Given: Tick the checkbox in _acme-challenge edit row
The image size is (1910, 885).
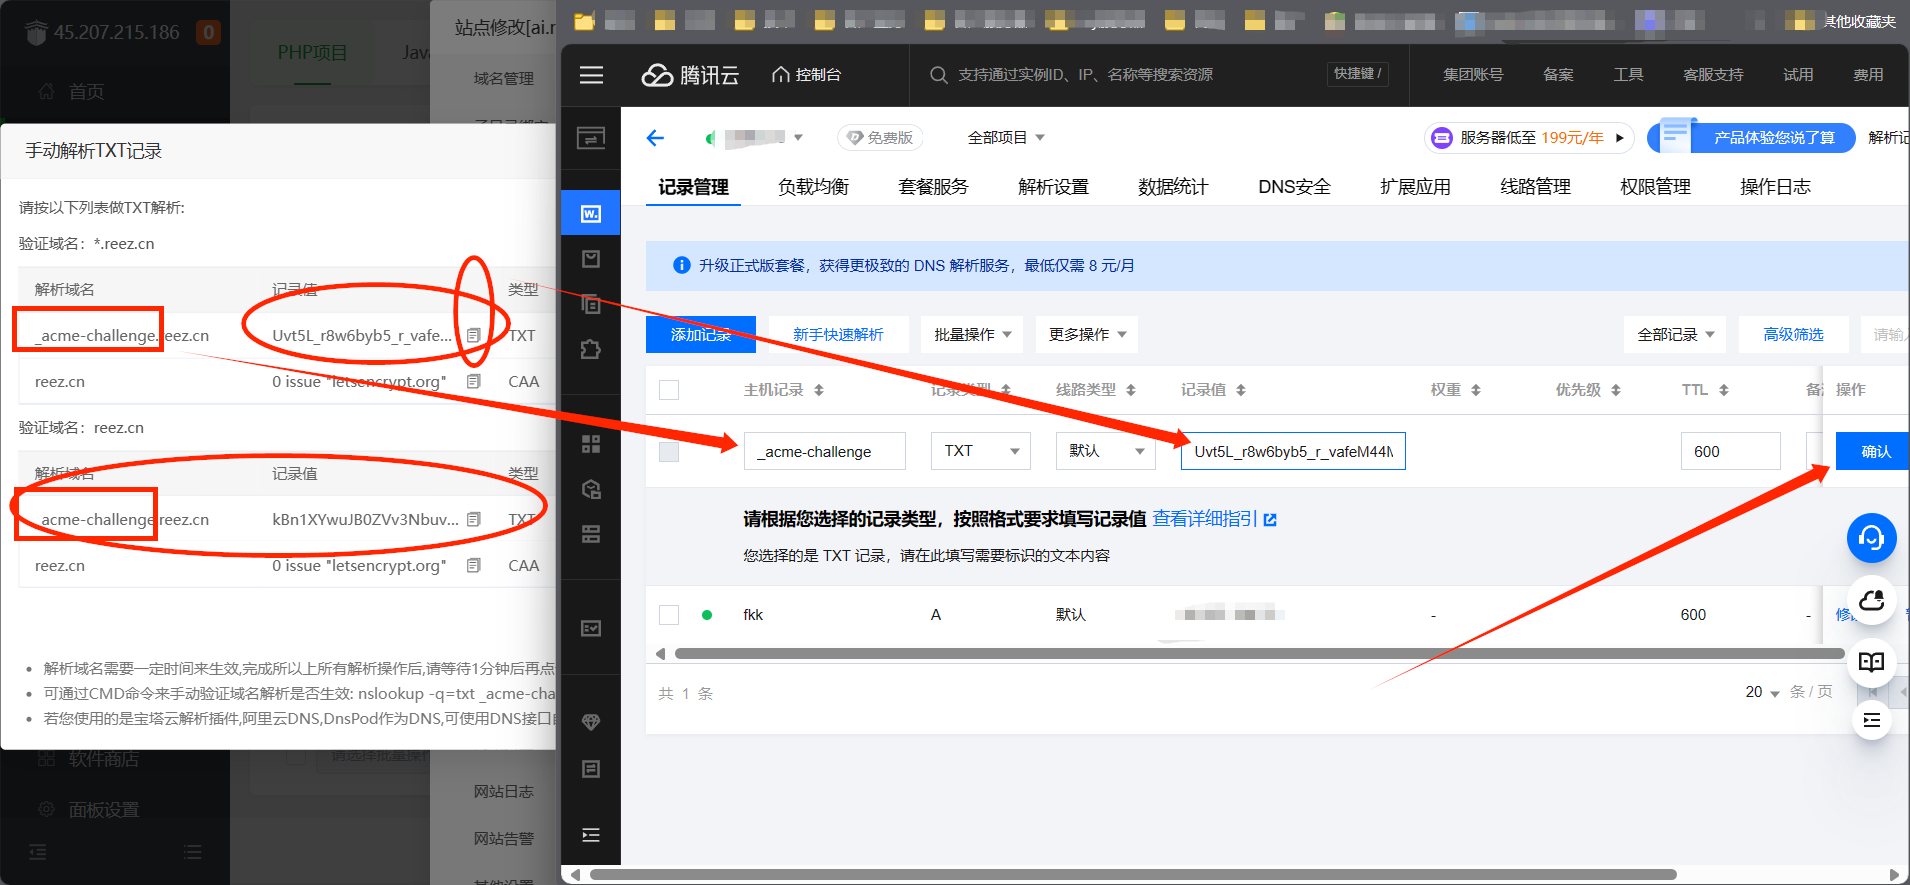Looking at the screenshot, I should [669, 452].
